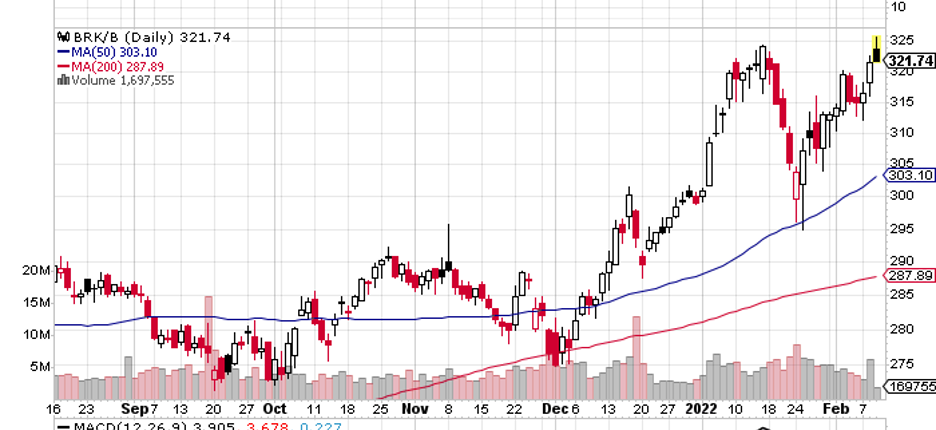The image size is (936, 430).
Task: Click the 16 date label on the axis
Action: coord(54,409)
